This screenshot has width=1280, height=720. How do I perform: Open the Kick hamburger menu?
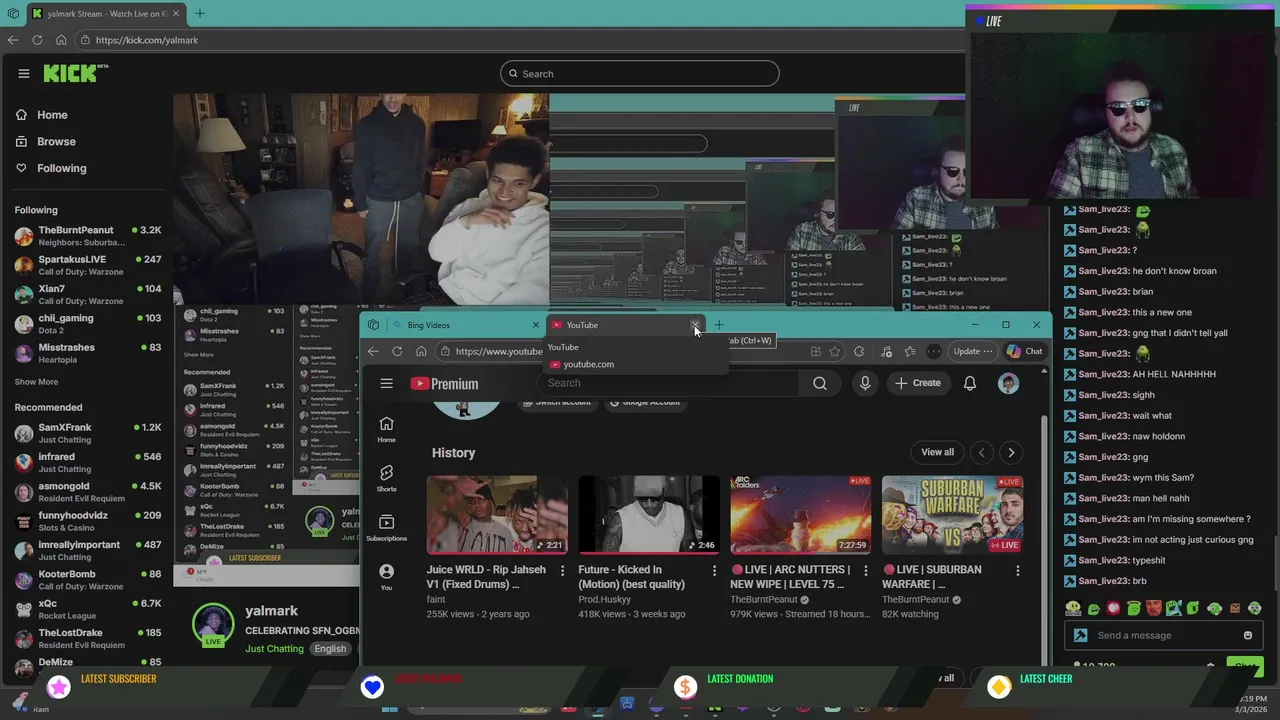coord(24,73)
